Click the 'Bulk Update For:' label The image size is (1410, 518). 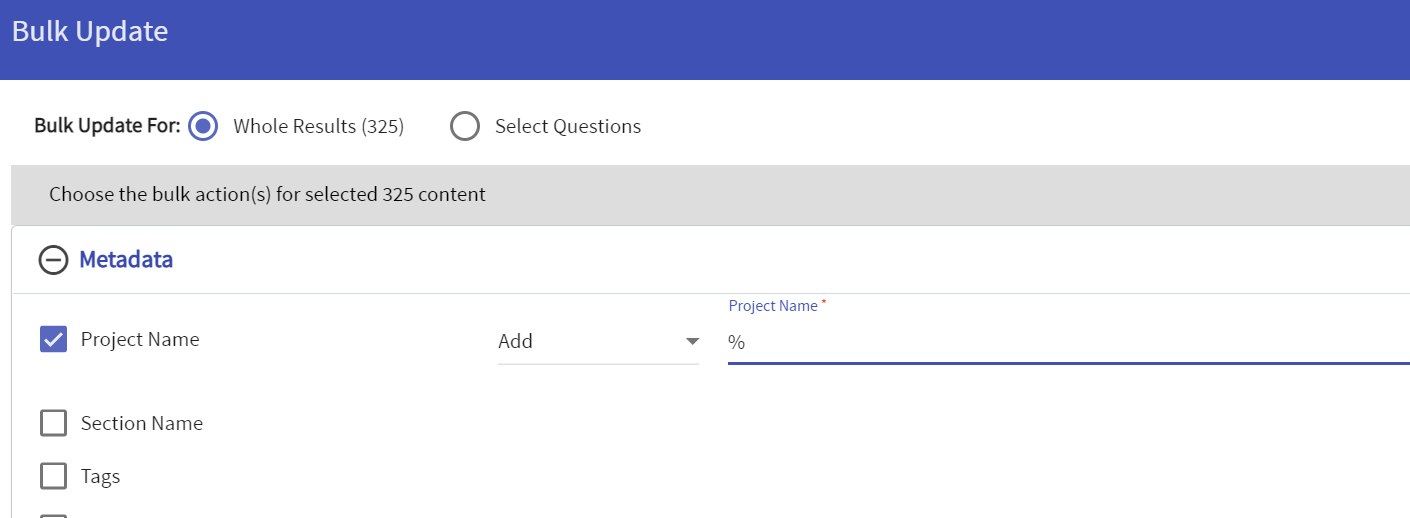[x=107, y=126]
